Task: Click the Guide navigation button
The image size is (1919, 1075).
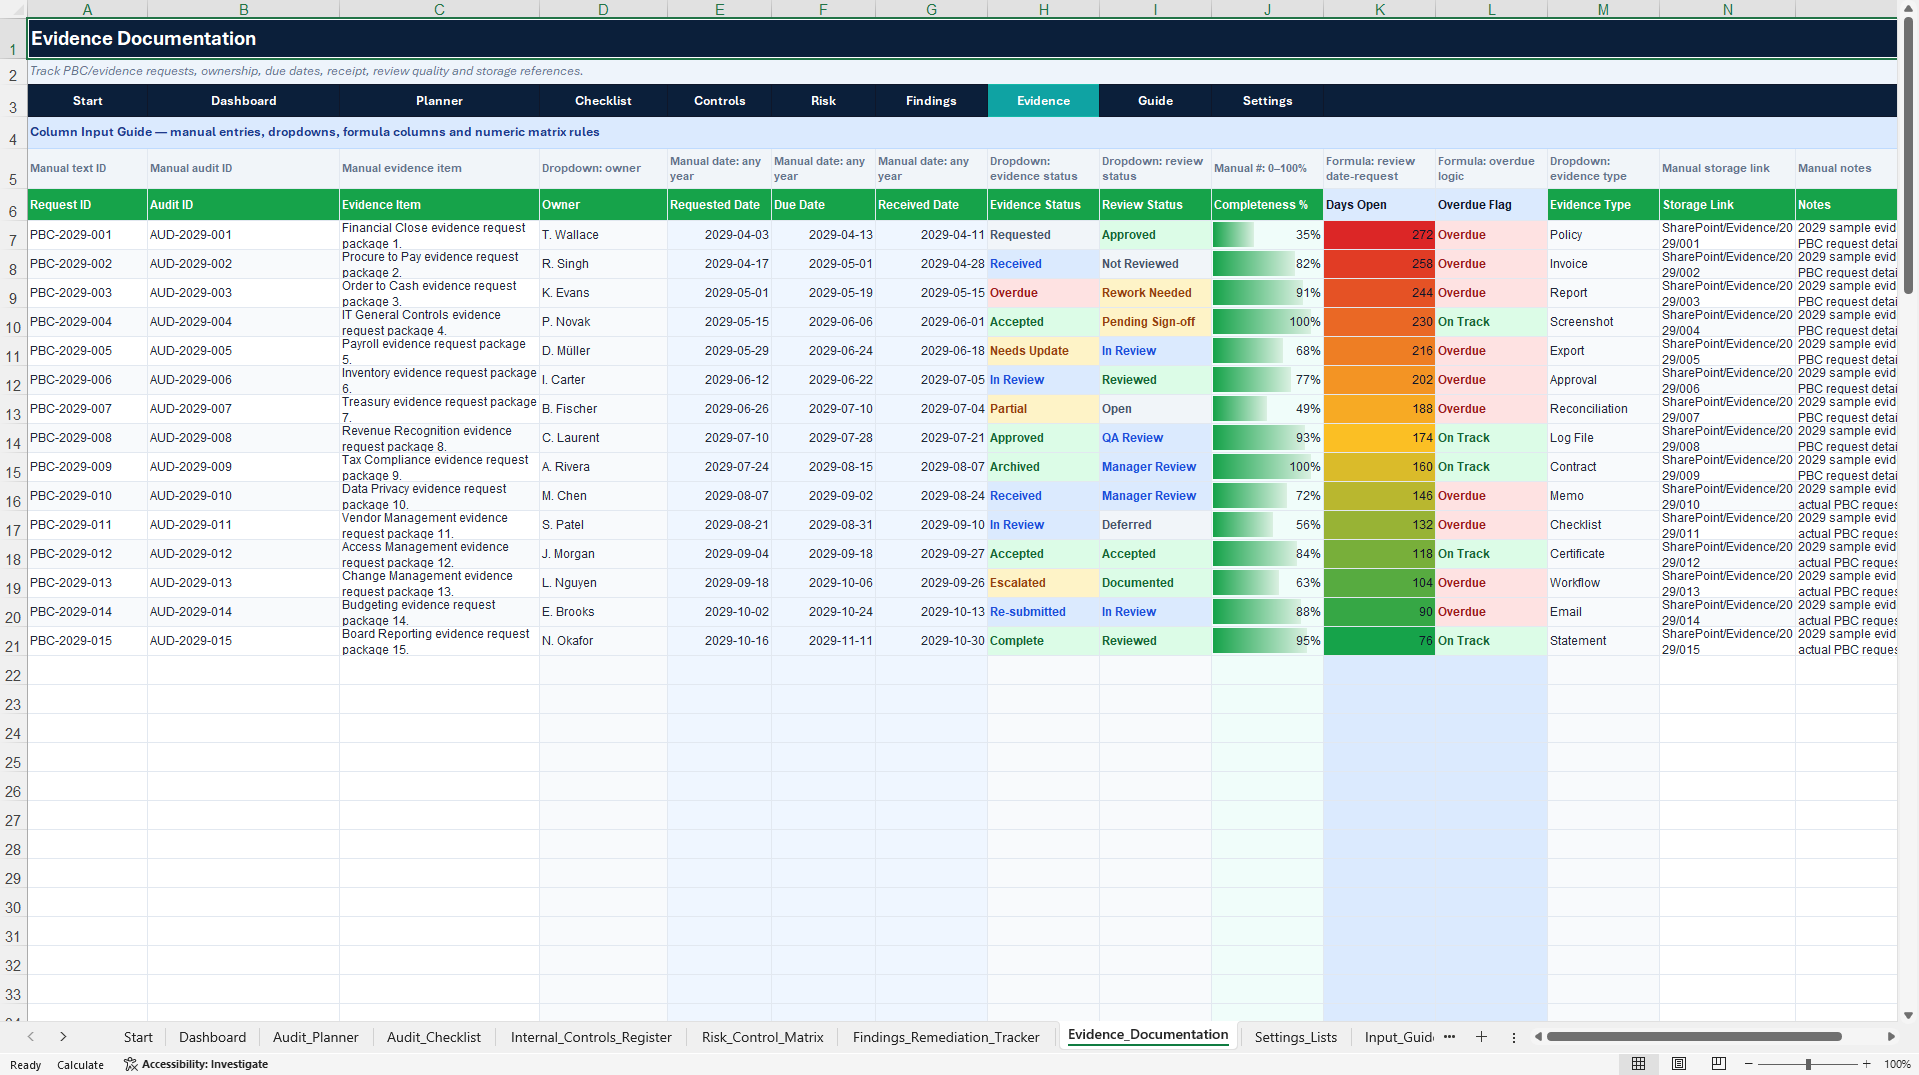Action: (1155, 101)
